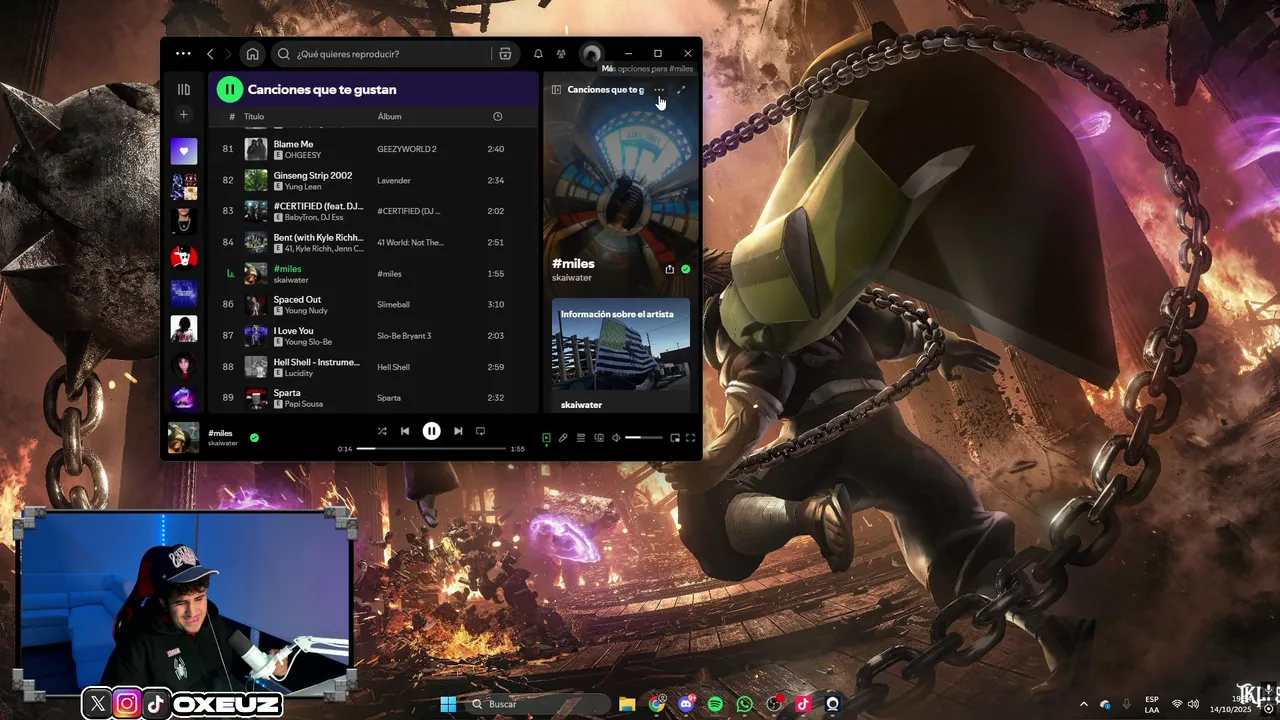Pause playlist with the green header button
This screenshot has height=720, width=1280.
click(x=230, y=89)
